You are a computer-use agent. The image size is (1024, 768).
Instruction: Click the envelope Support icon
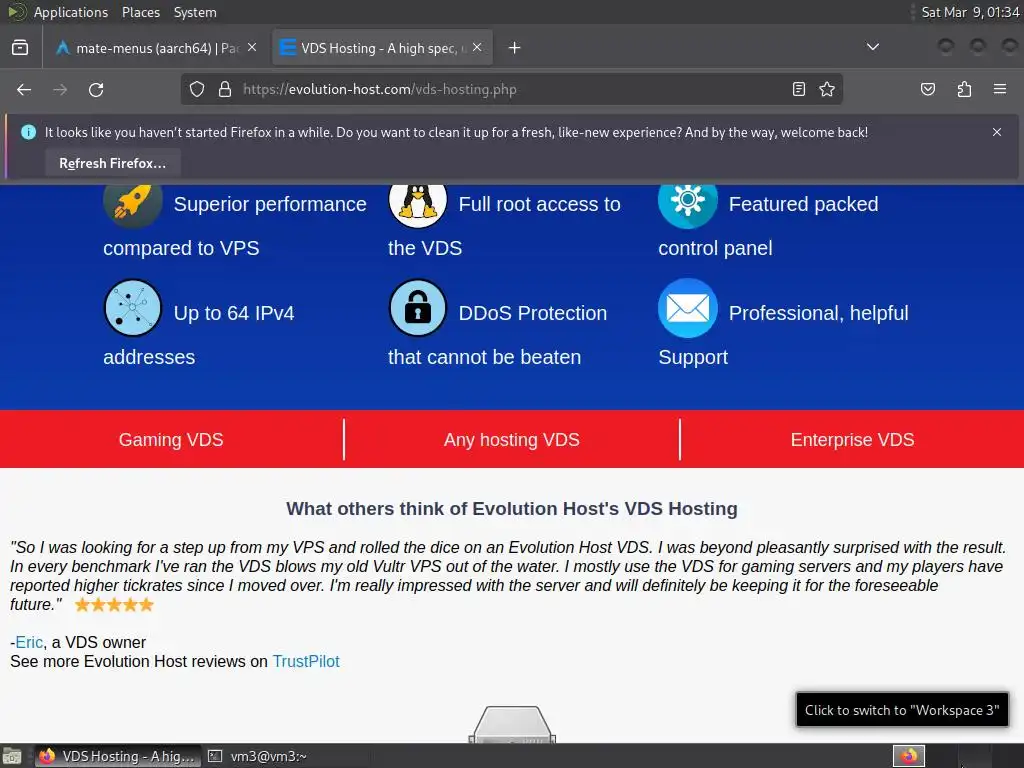click(x=688, y=308)
